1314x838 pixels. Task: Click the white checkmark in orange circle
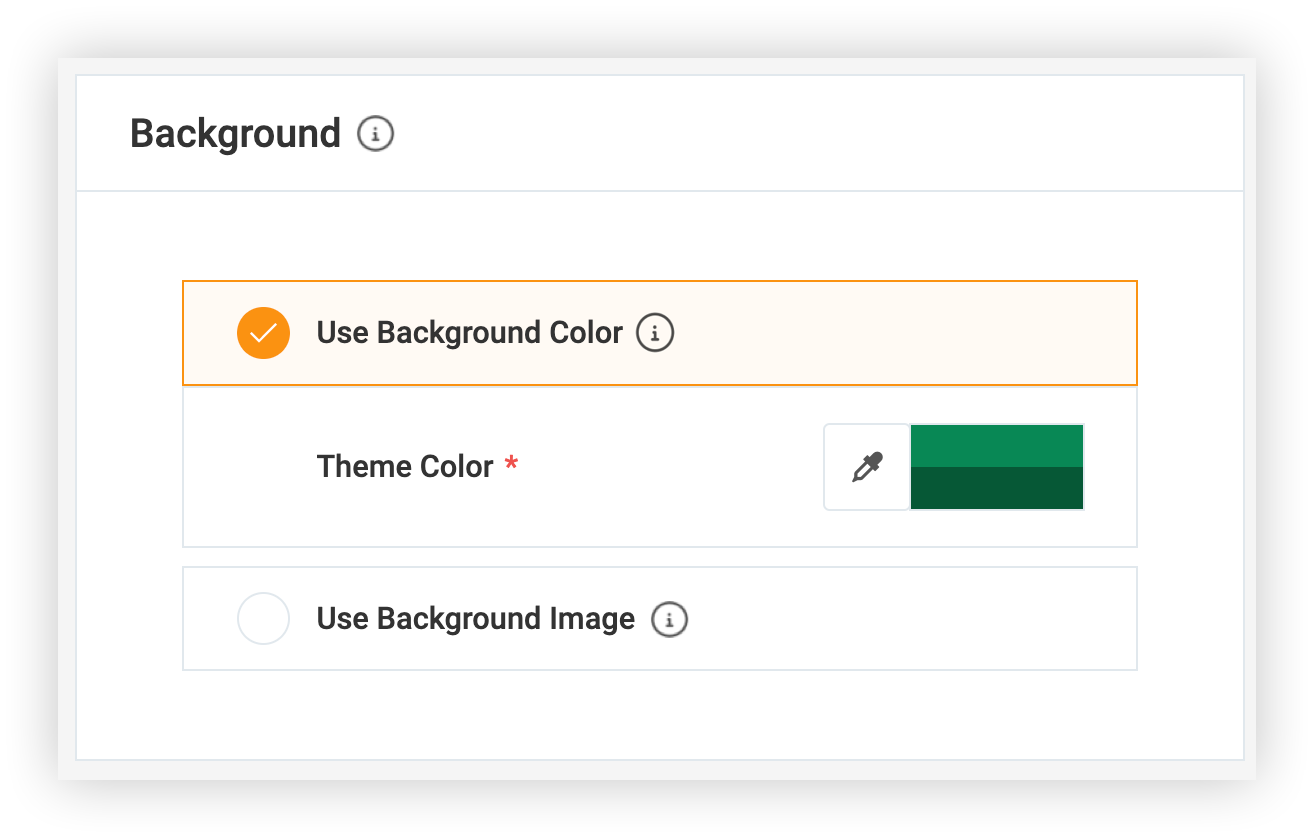pos(263,333)
